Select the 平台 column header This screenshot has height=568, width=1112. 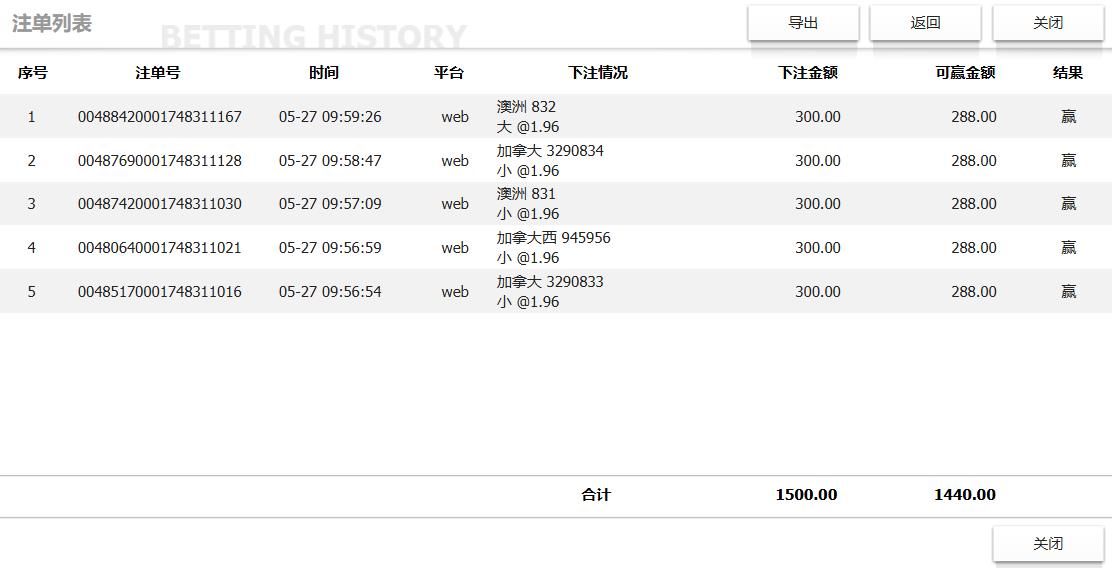point(449,73)
